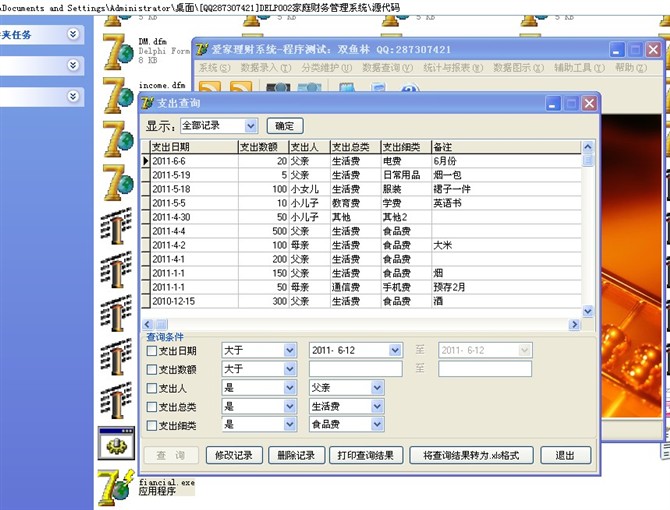This screenshot has width=670, height=510.
Task: Open the 帮助 menu
Action: click(x=631, y=67)
